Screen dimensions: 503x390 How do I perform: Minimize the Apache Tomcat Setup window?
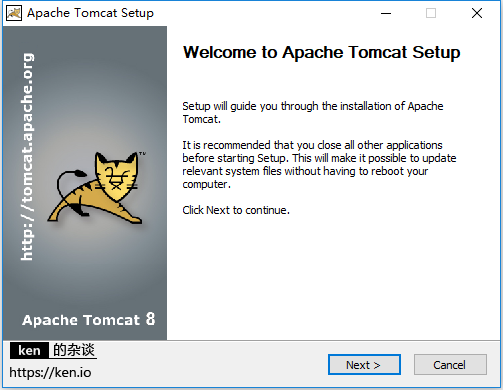pyautogui.click(x=386, y=13)
